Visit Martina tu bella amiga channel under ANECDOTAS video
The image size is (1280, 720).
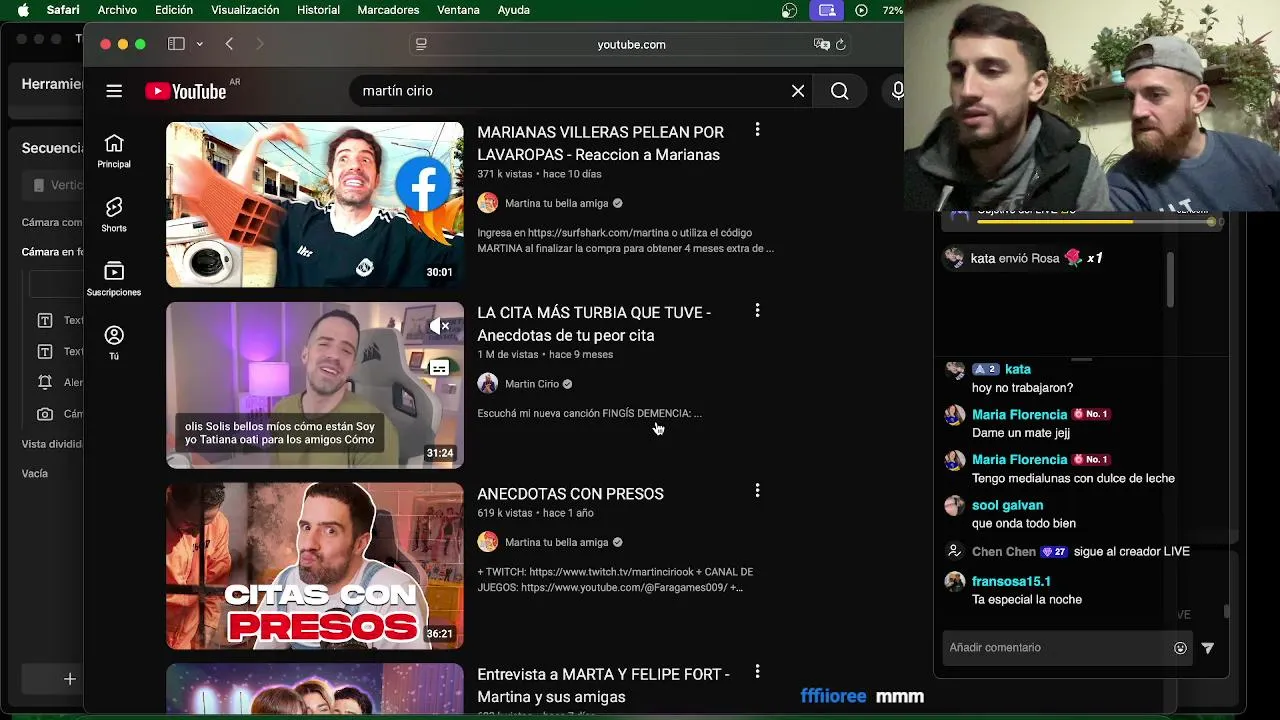[x=556, y=542]
